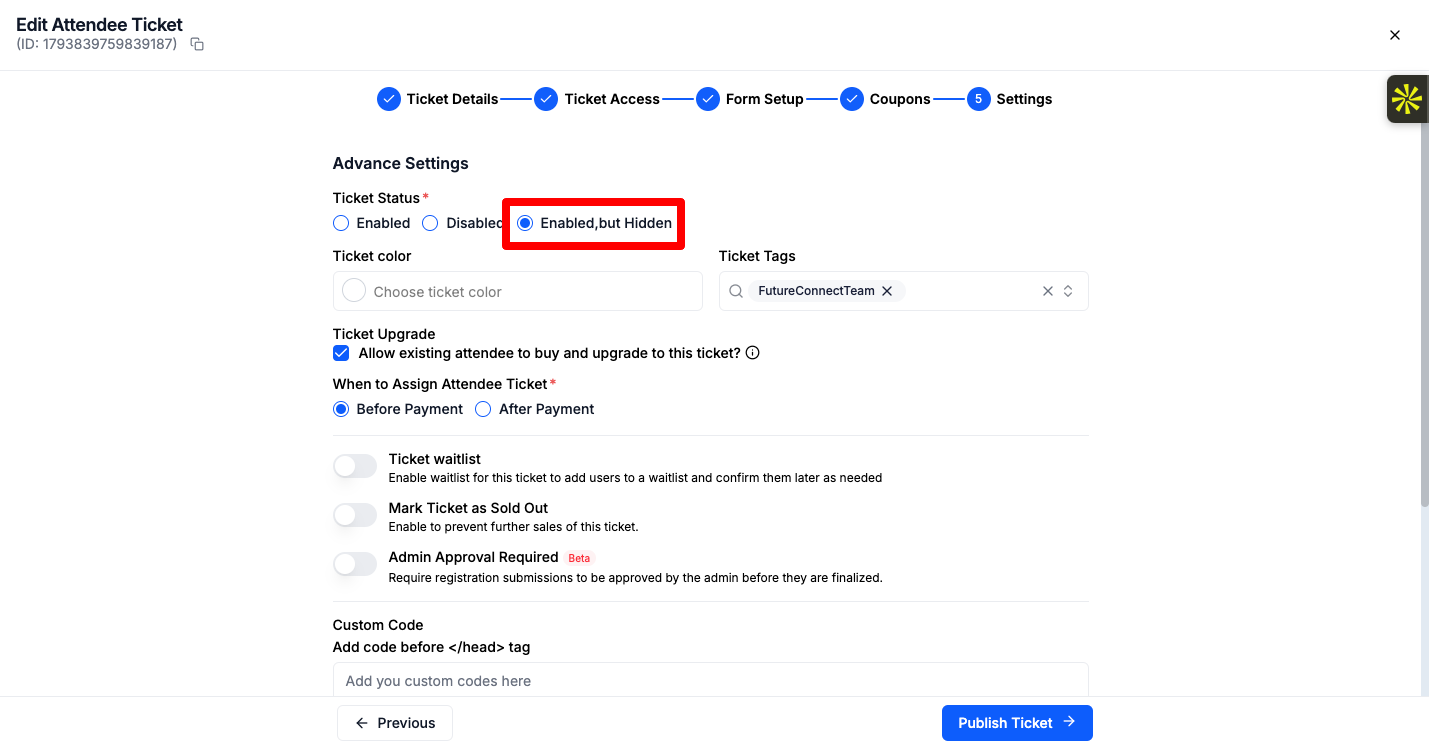The width and height of the screenshot is (1429, 749).
Task: Click the search icon in Ticket Tags
Action: click(x=736, y=291)
